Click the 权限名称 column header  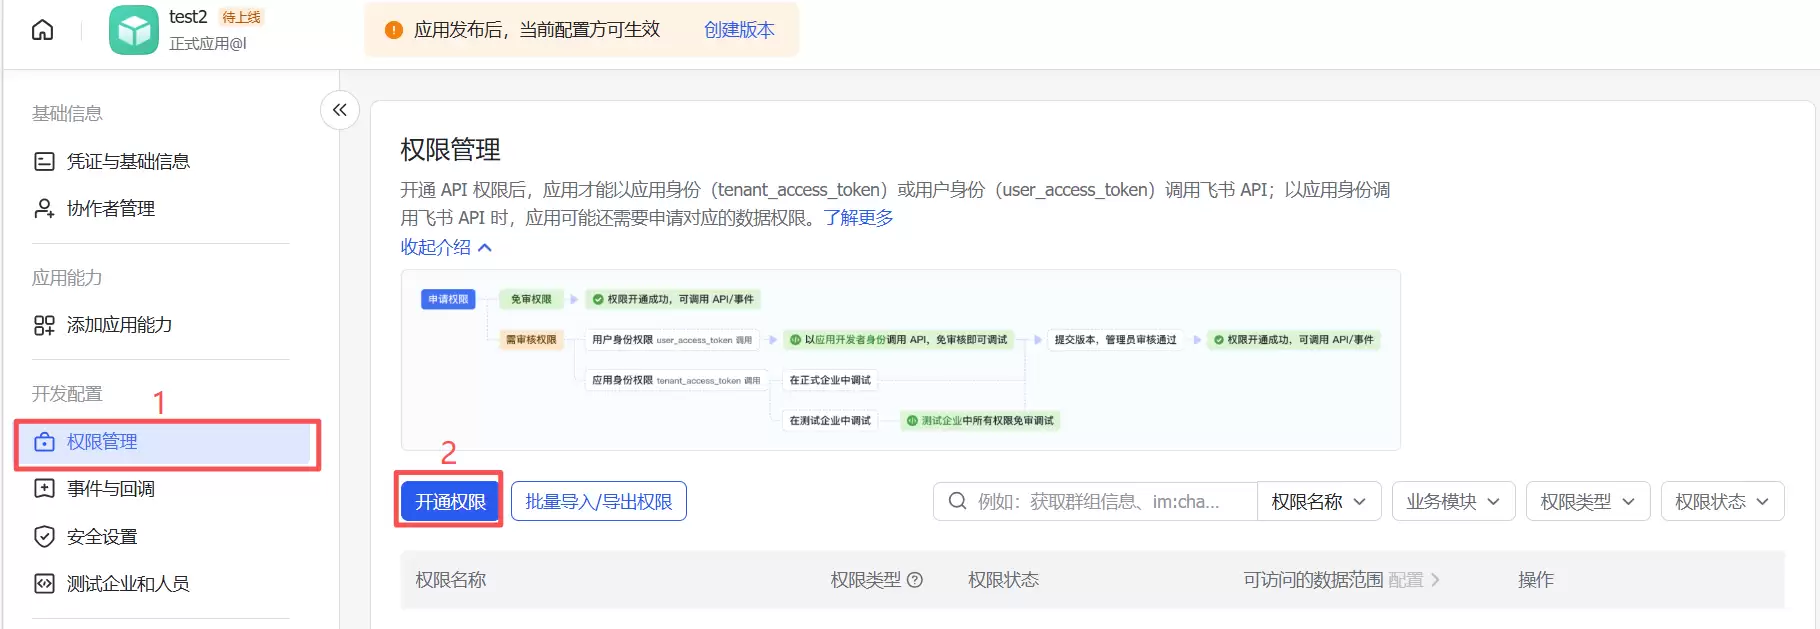tap(451, 580)
